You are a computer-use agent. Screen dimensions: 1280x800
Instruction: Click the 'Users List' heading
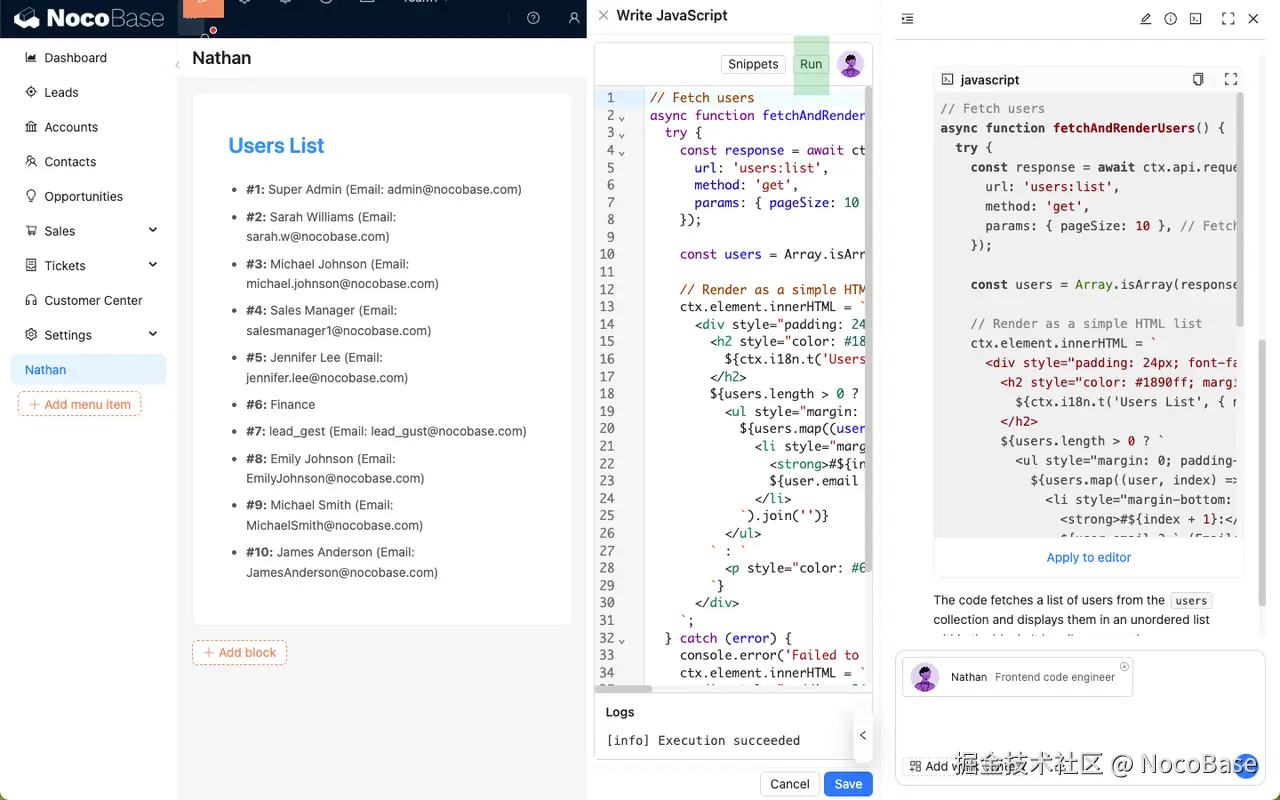click(276, 146)
